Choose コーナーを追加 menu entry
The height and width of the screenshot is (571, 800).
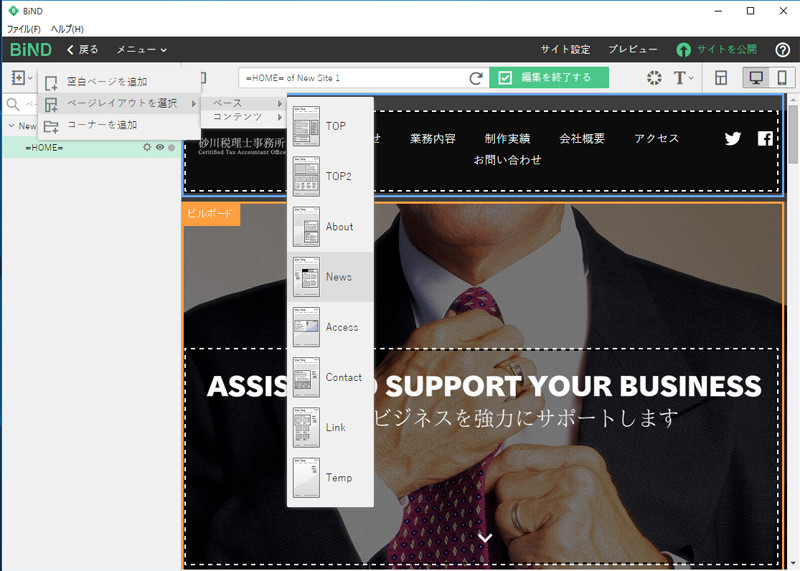(119, 125)
